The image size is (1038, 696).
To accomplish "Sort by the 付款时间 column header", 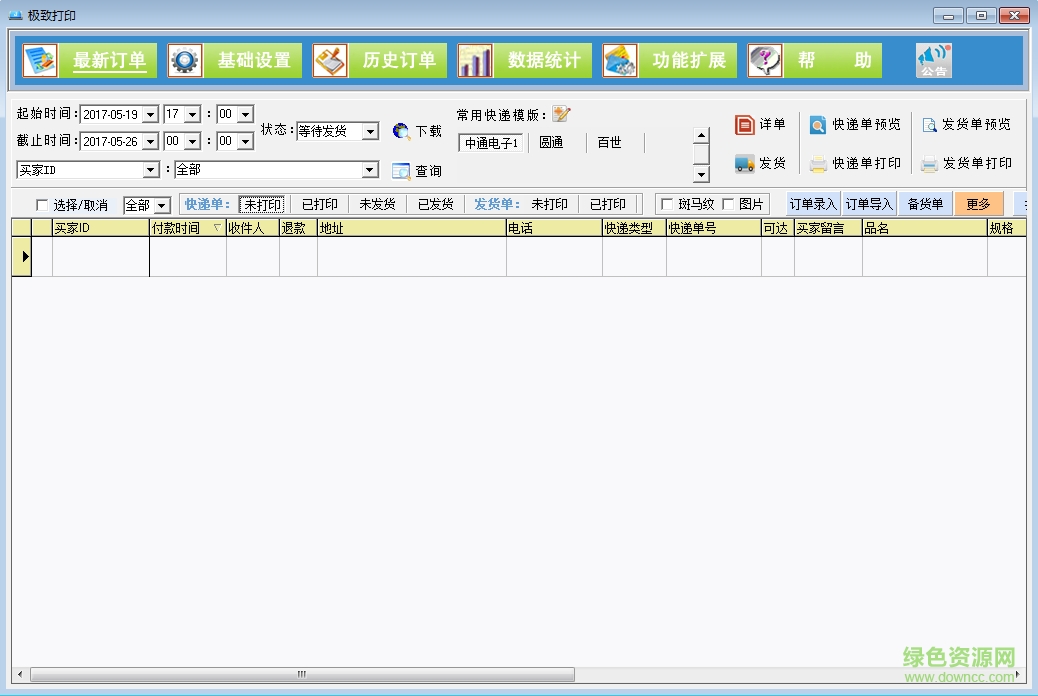I will (x=187, y=228).
